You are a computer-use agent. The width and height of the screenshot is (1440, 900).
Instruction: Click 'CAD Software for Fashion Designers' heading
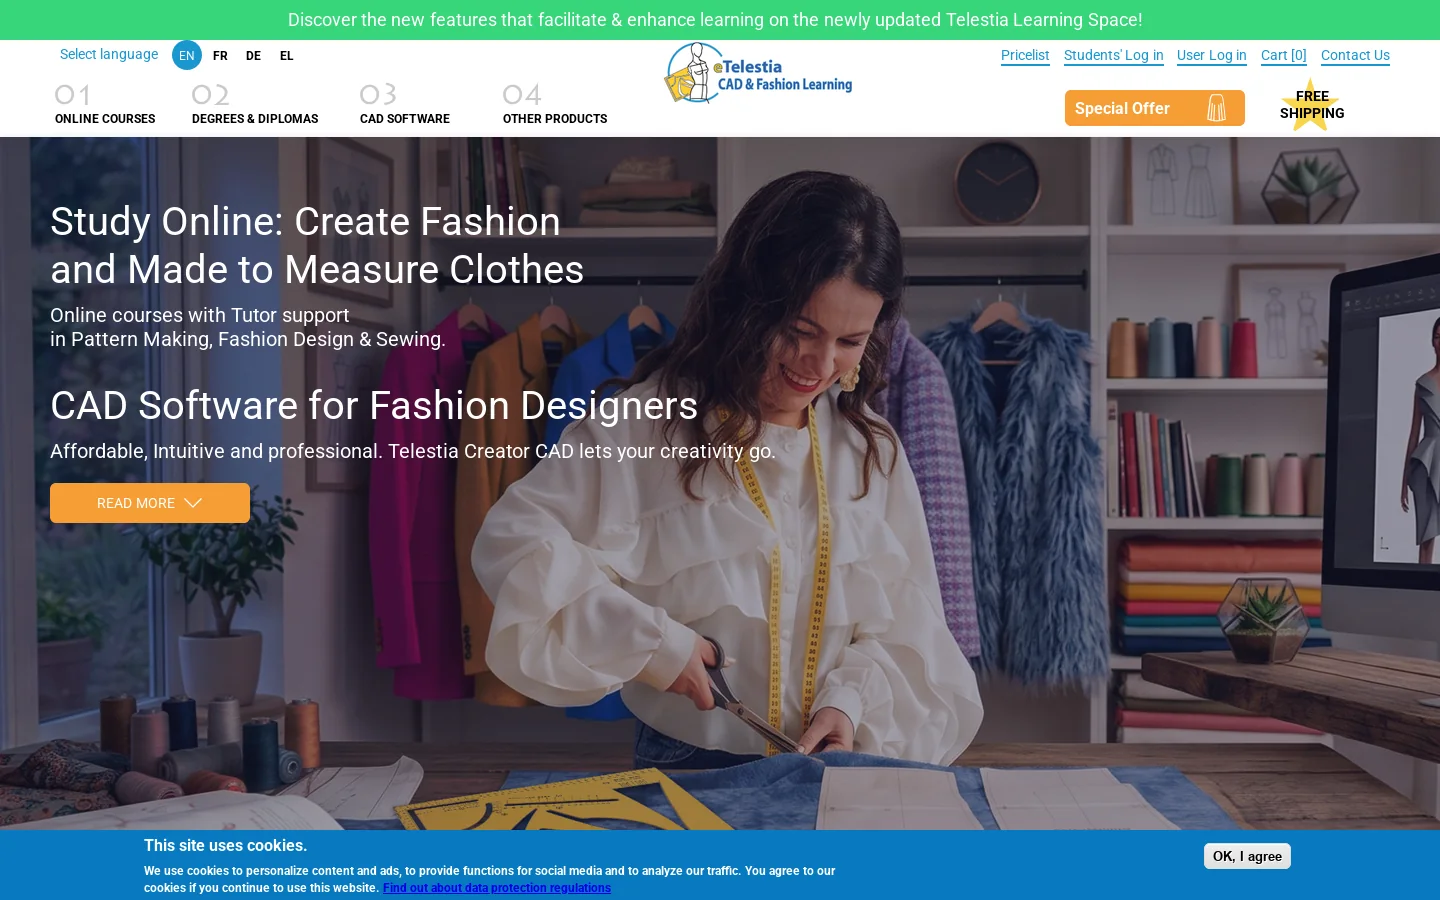[x=374, y=406]
